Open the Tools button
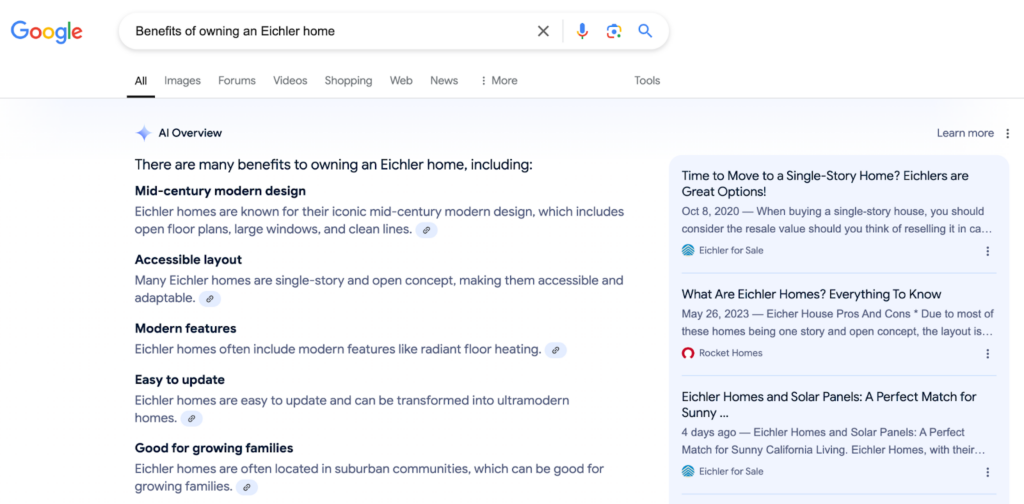This screenshot has height=504, width=1024. pos(647,81)
